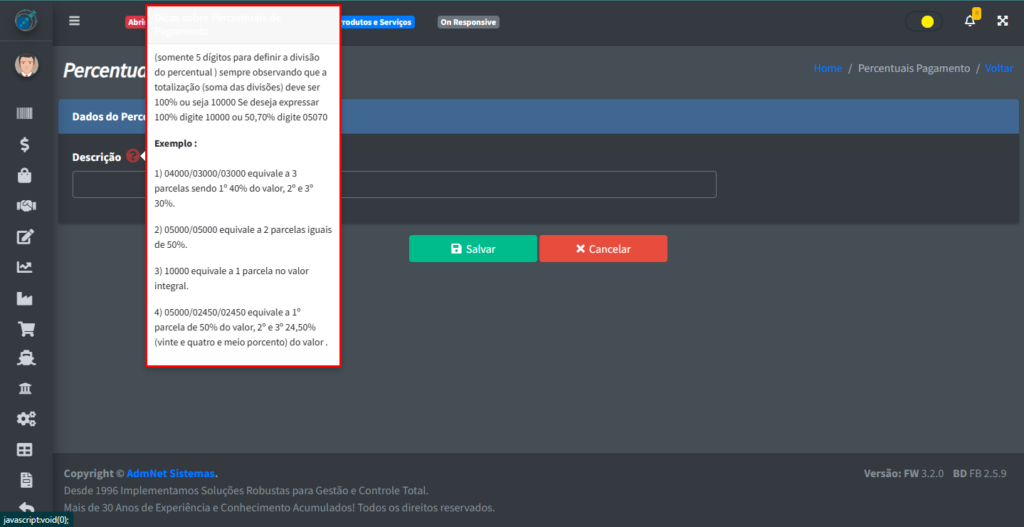Click the Cancelar button

coord(602,249)
